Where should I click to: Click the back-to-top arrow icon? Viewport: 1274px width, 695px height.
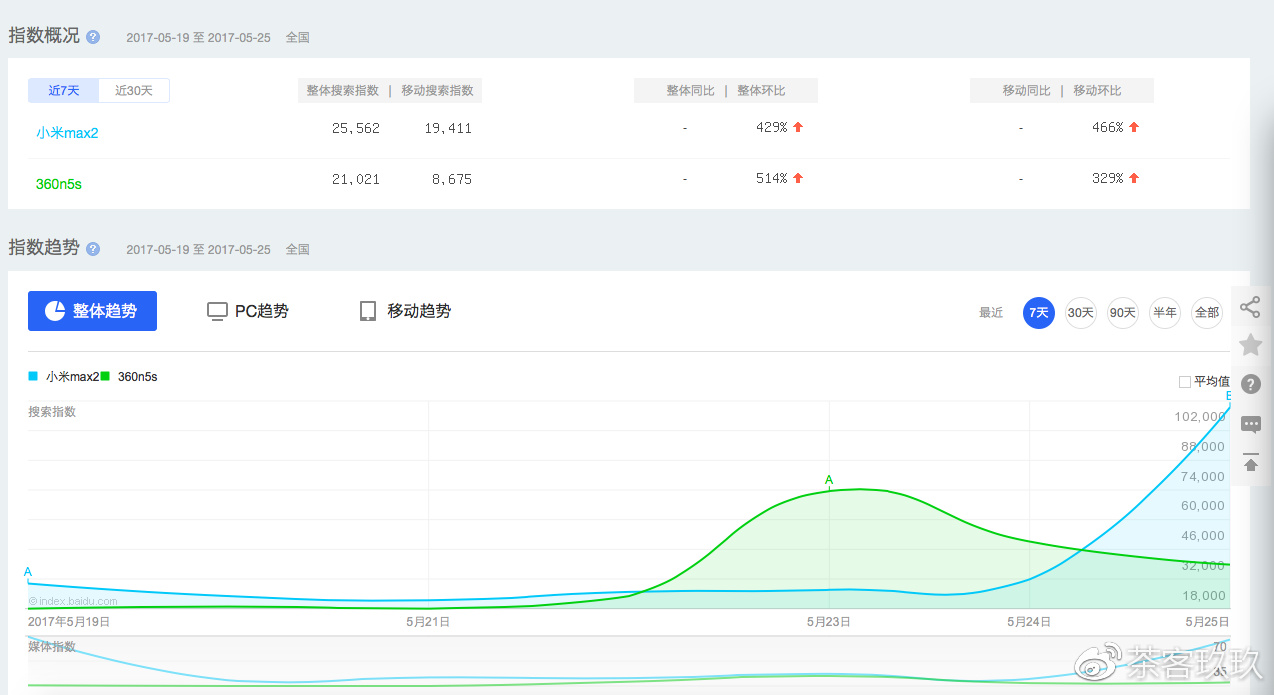[1250, 463]
